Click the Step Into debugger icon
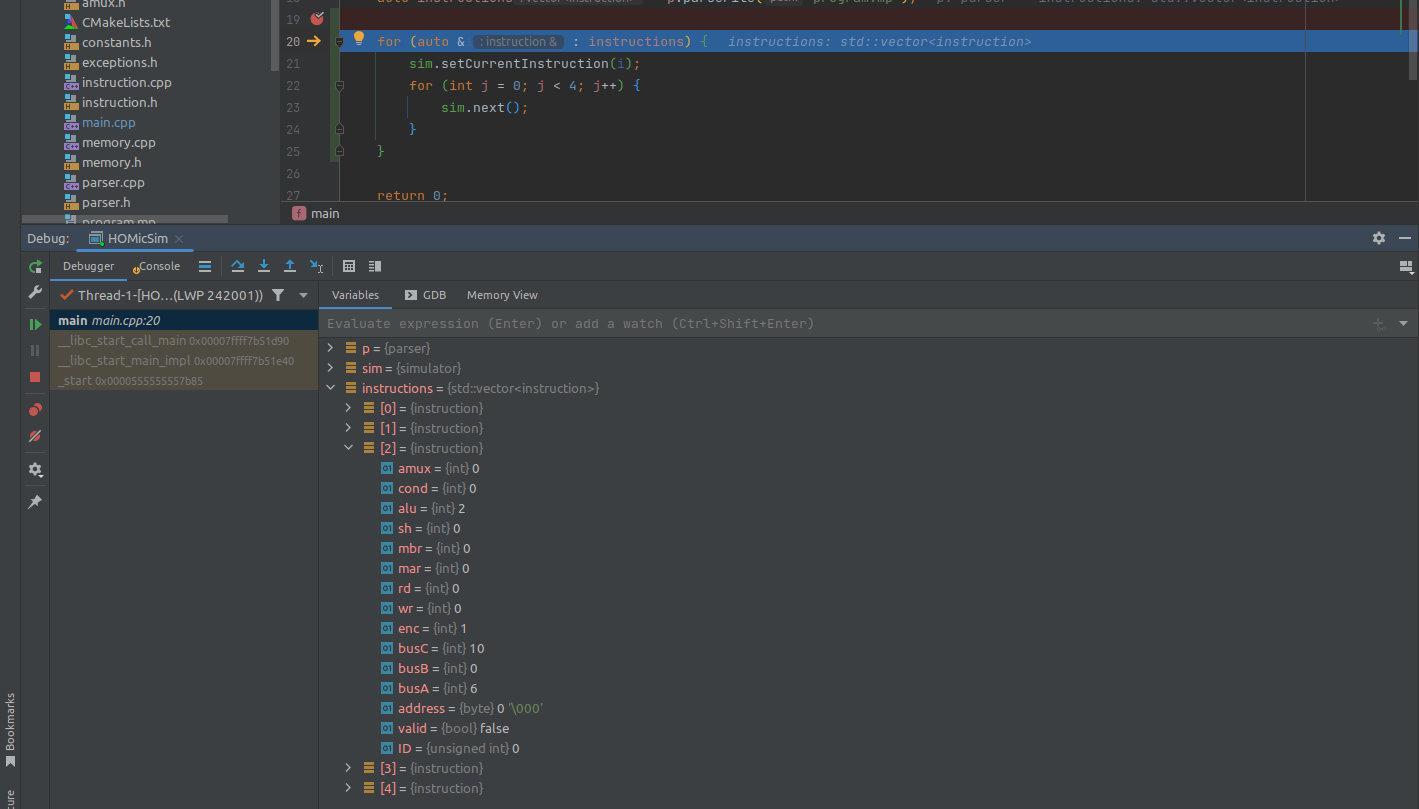The image size is (1419, 809). [264, 266]
